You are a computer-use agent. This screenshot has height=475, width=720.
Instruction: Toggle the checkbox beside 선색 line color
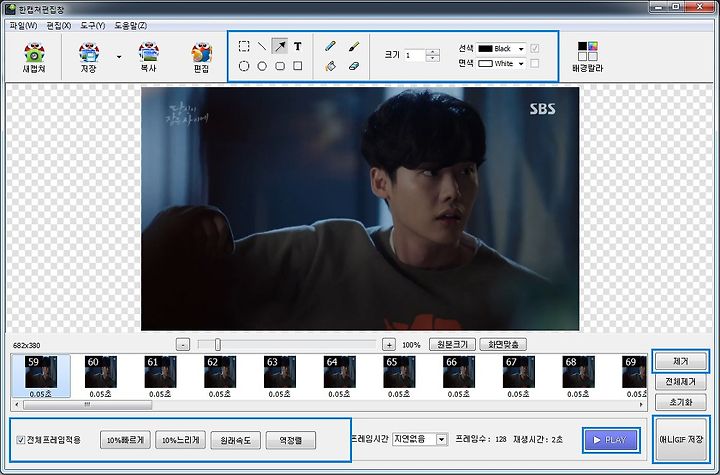point(534,48)
